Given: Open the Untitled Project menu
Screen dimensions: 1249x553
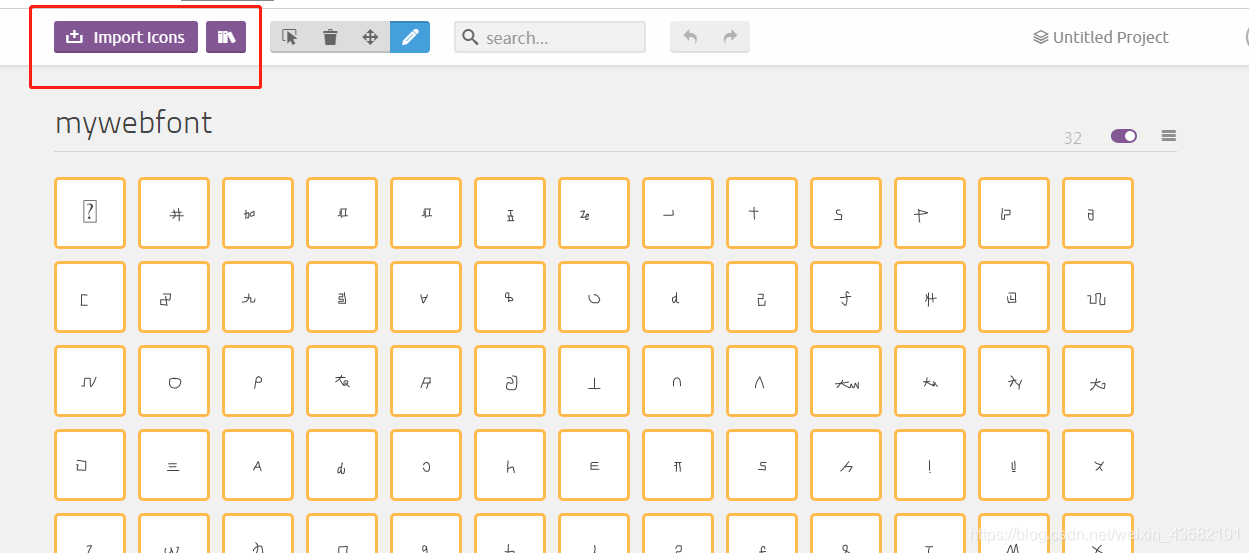Looking at the screenshot, I should [1101, 37].
